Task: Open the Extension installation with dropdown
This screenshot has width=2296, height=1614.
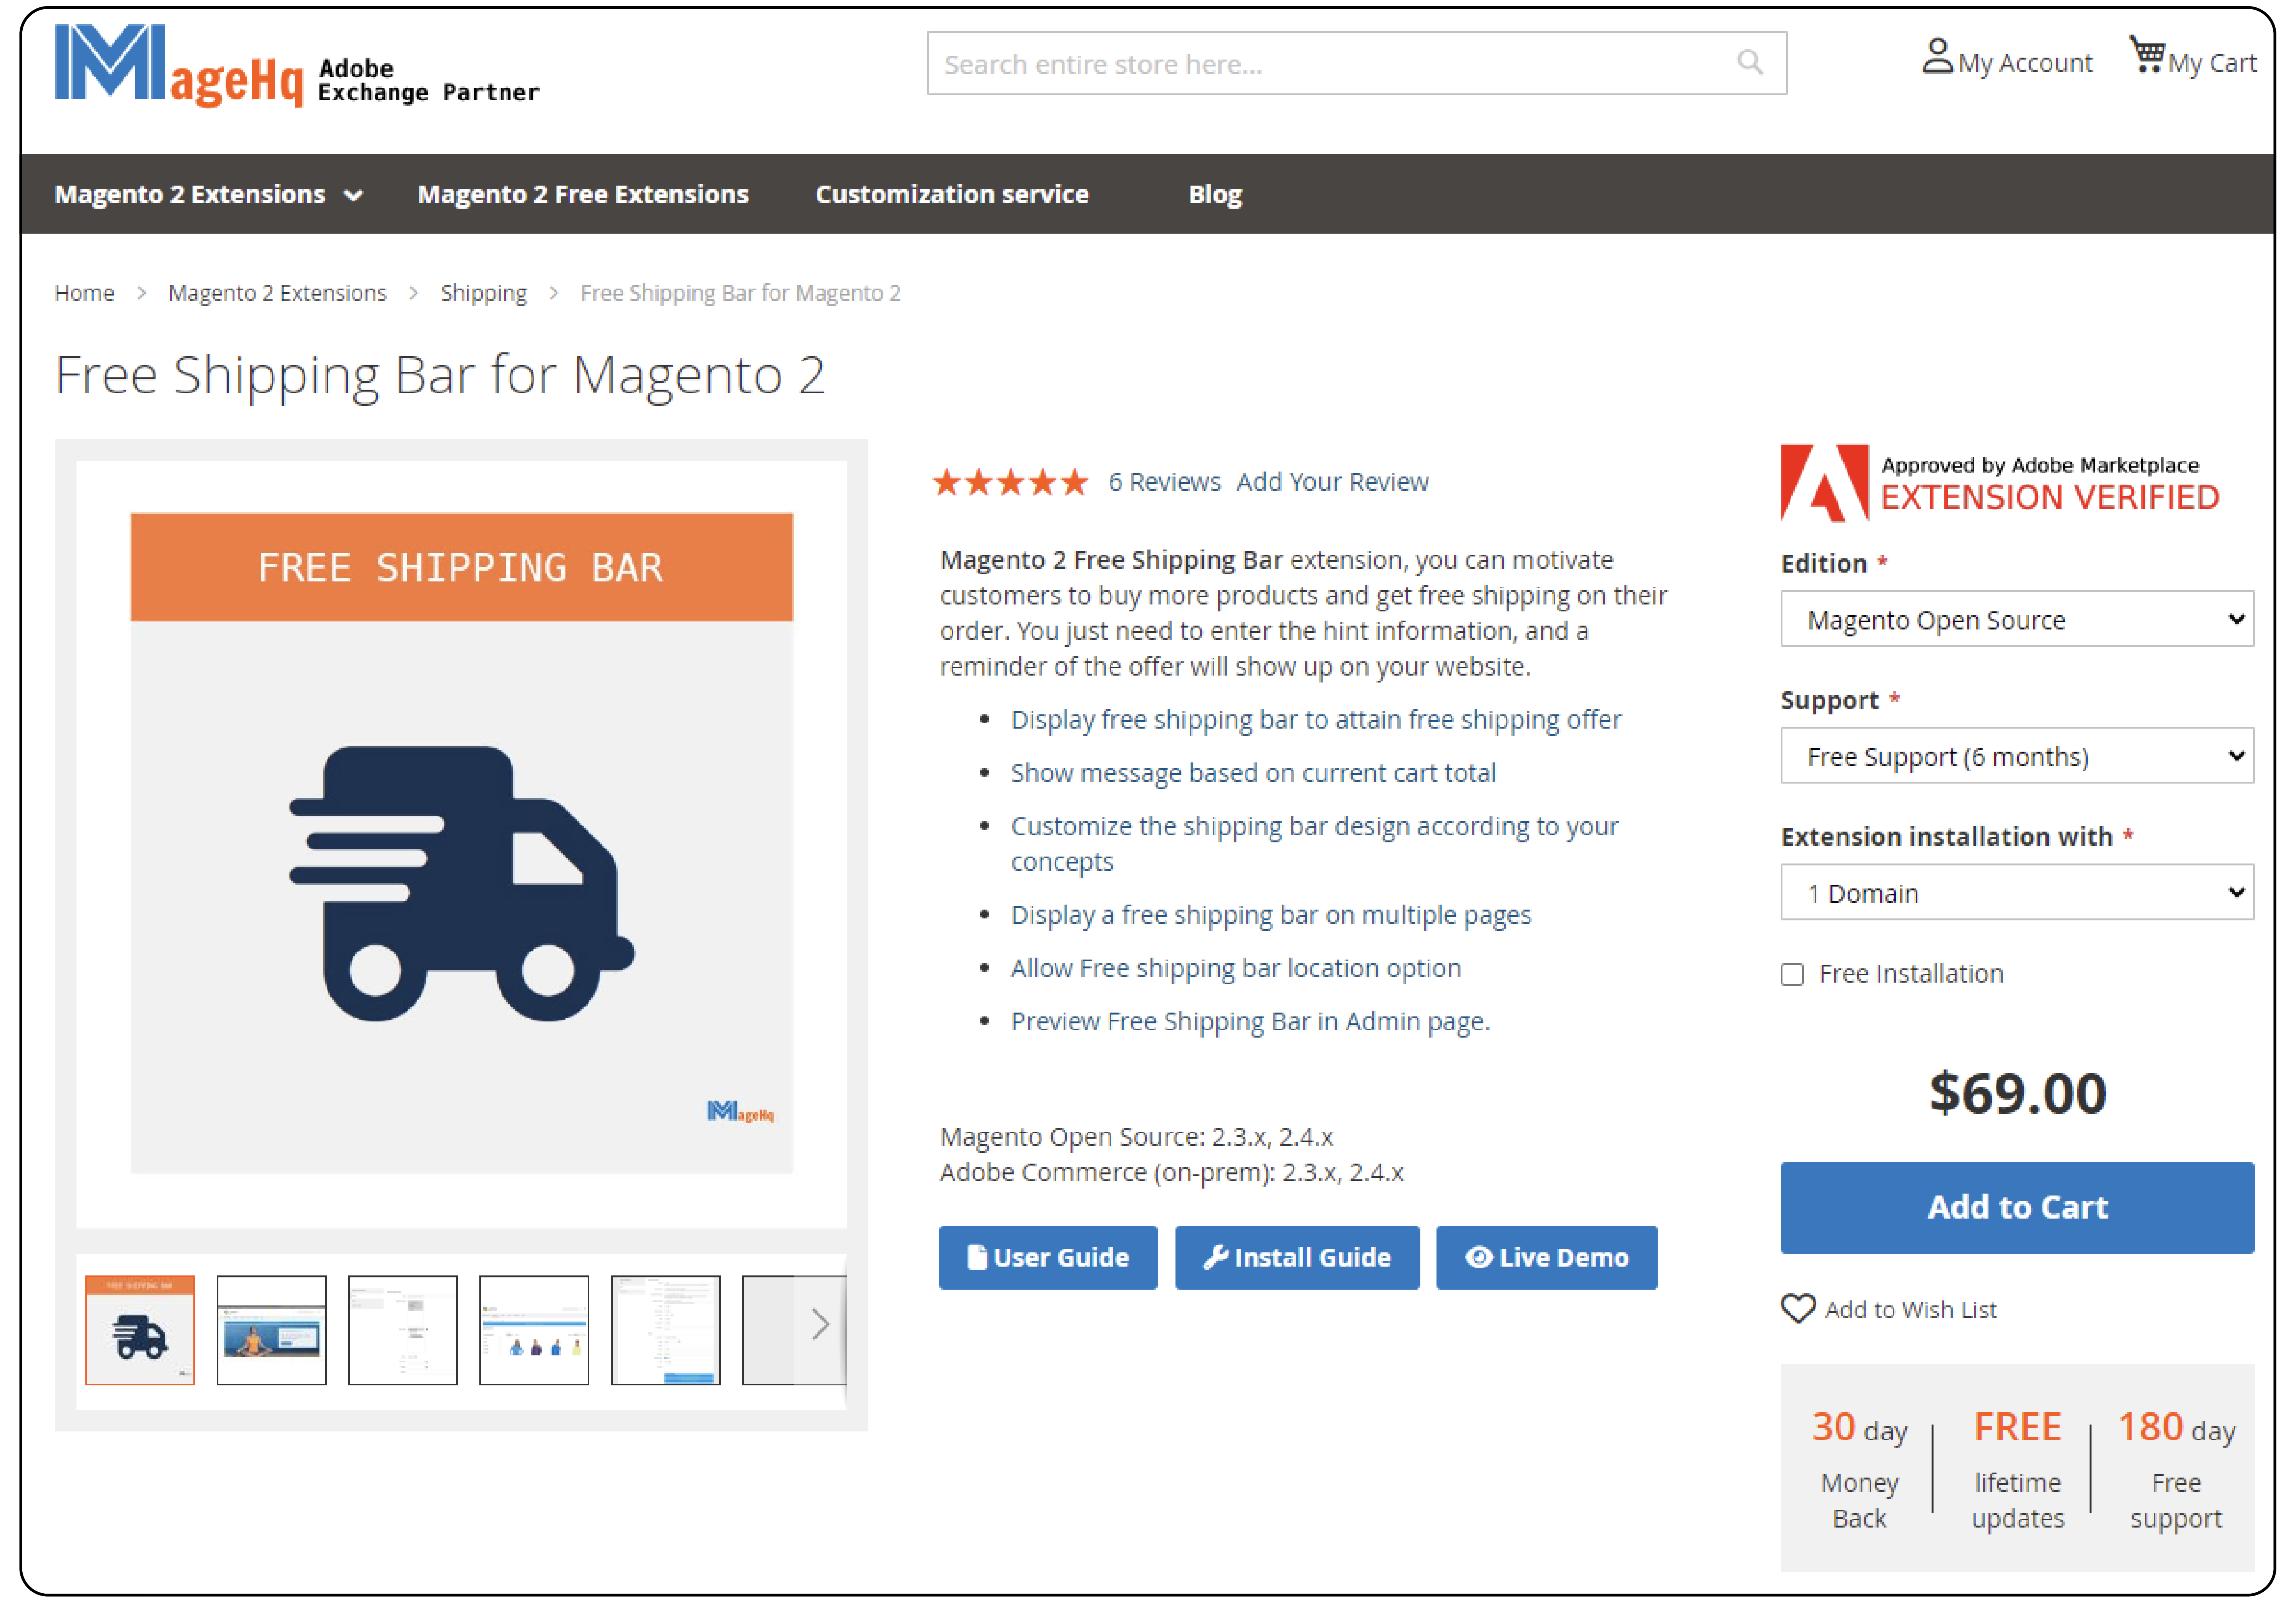Action: pyautogui.click(x=2017, y=892)
